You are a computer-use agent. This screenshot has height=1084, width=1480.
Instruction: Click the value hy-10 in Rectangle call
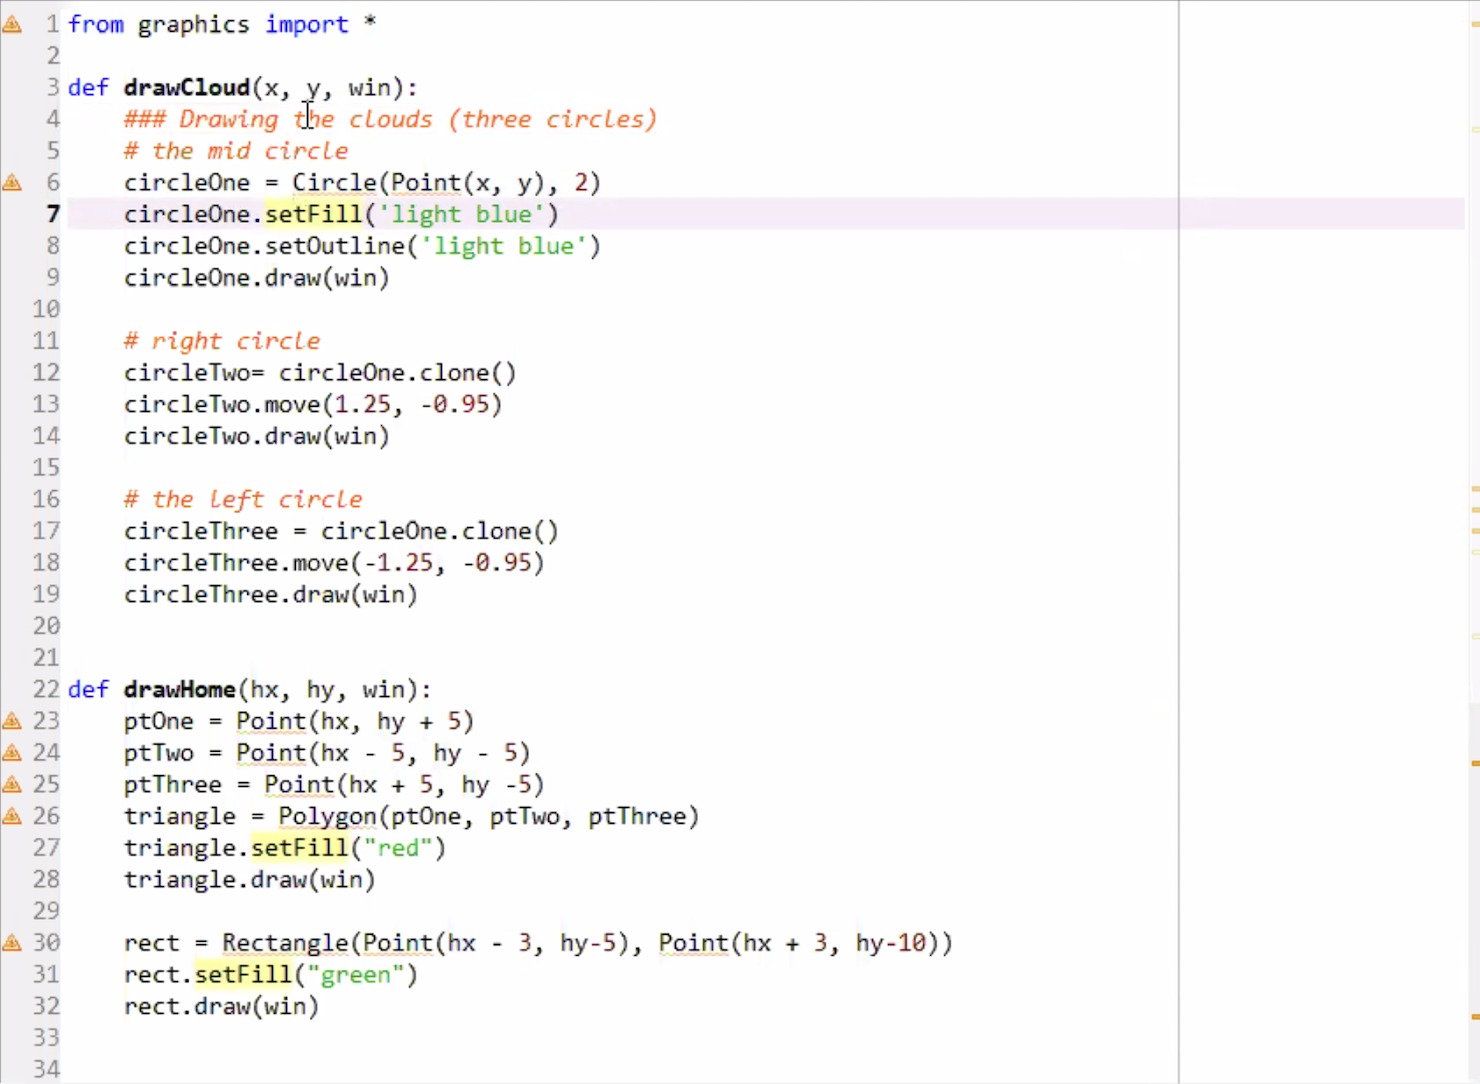click(891, 943)
